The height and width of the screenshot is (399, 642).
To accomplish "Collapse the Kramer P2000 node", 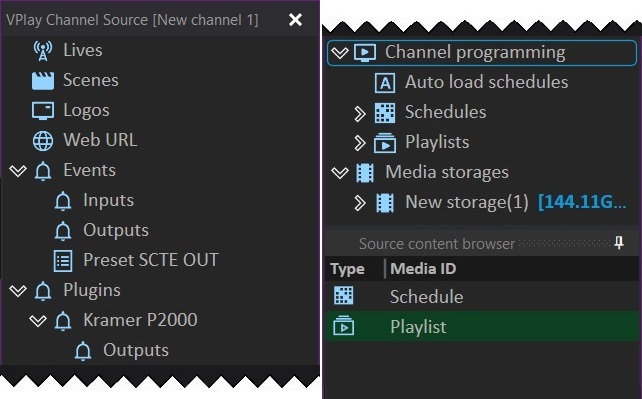I will click(x=38, y=321).
